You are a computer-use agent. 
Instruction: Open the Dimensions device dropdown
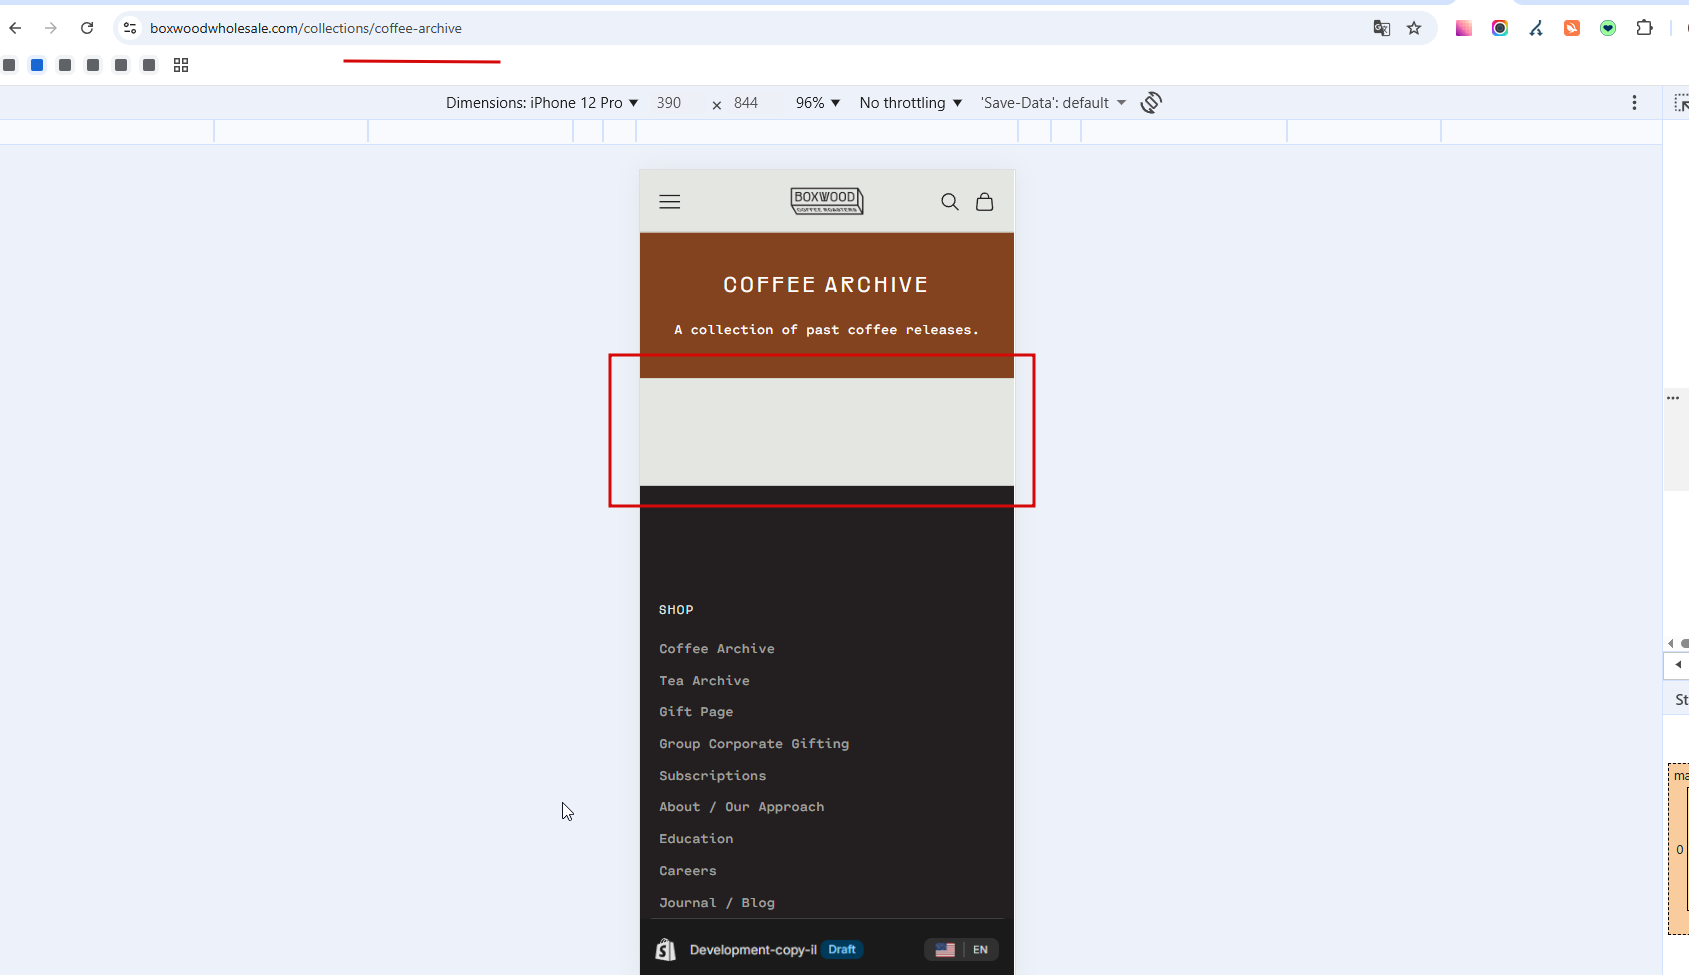542,103
